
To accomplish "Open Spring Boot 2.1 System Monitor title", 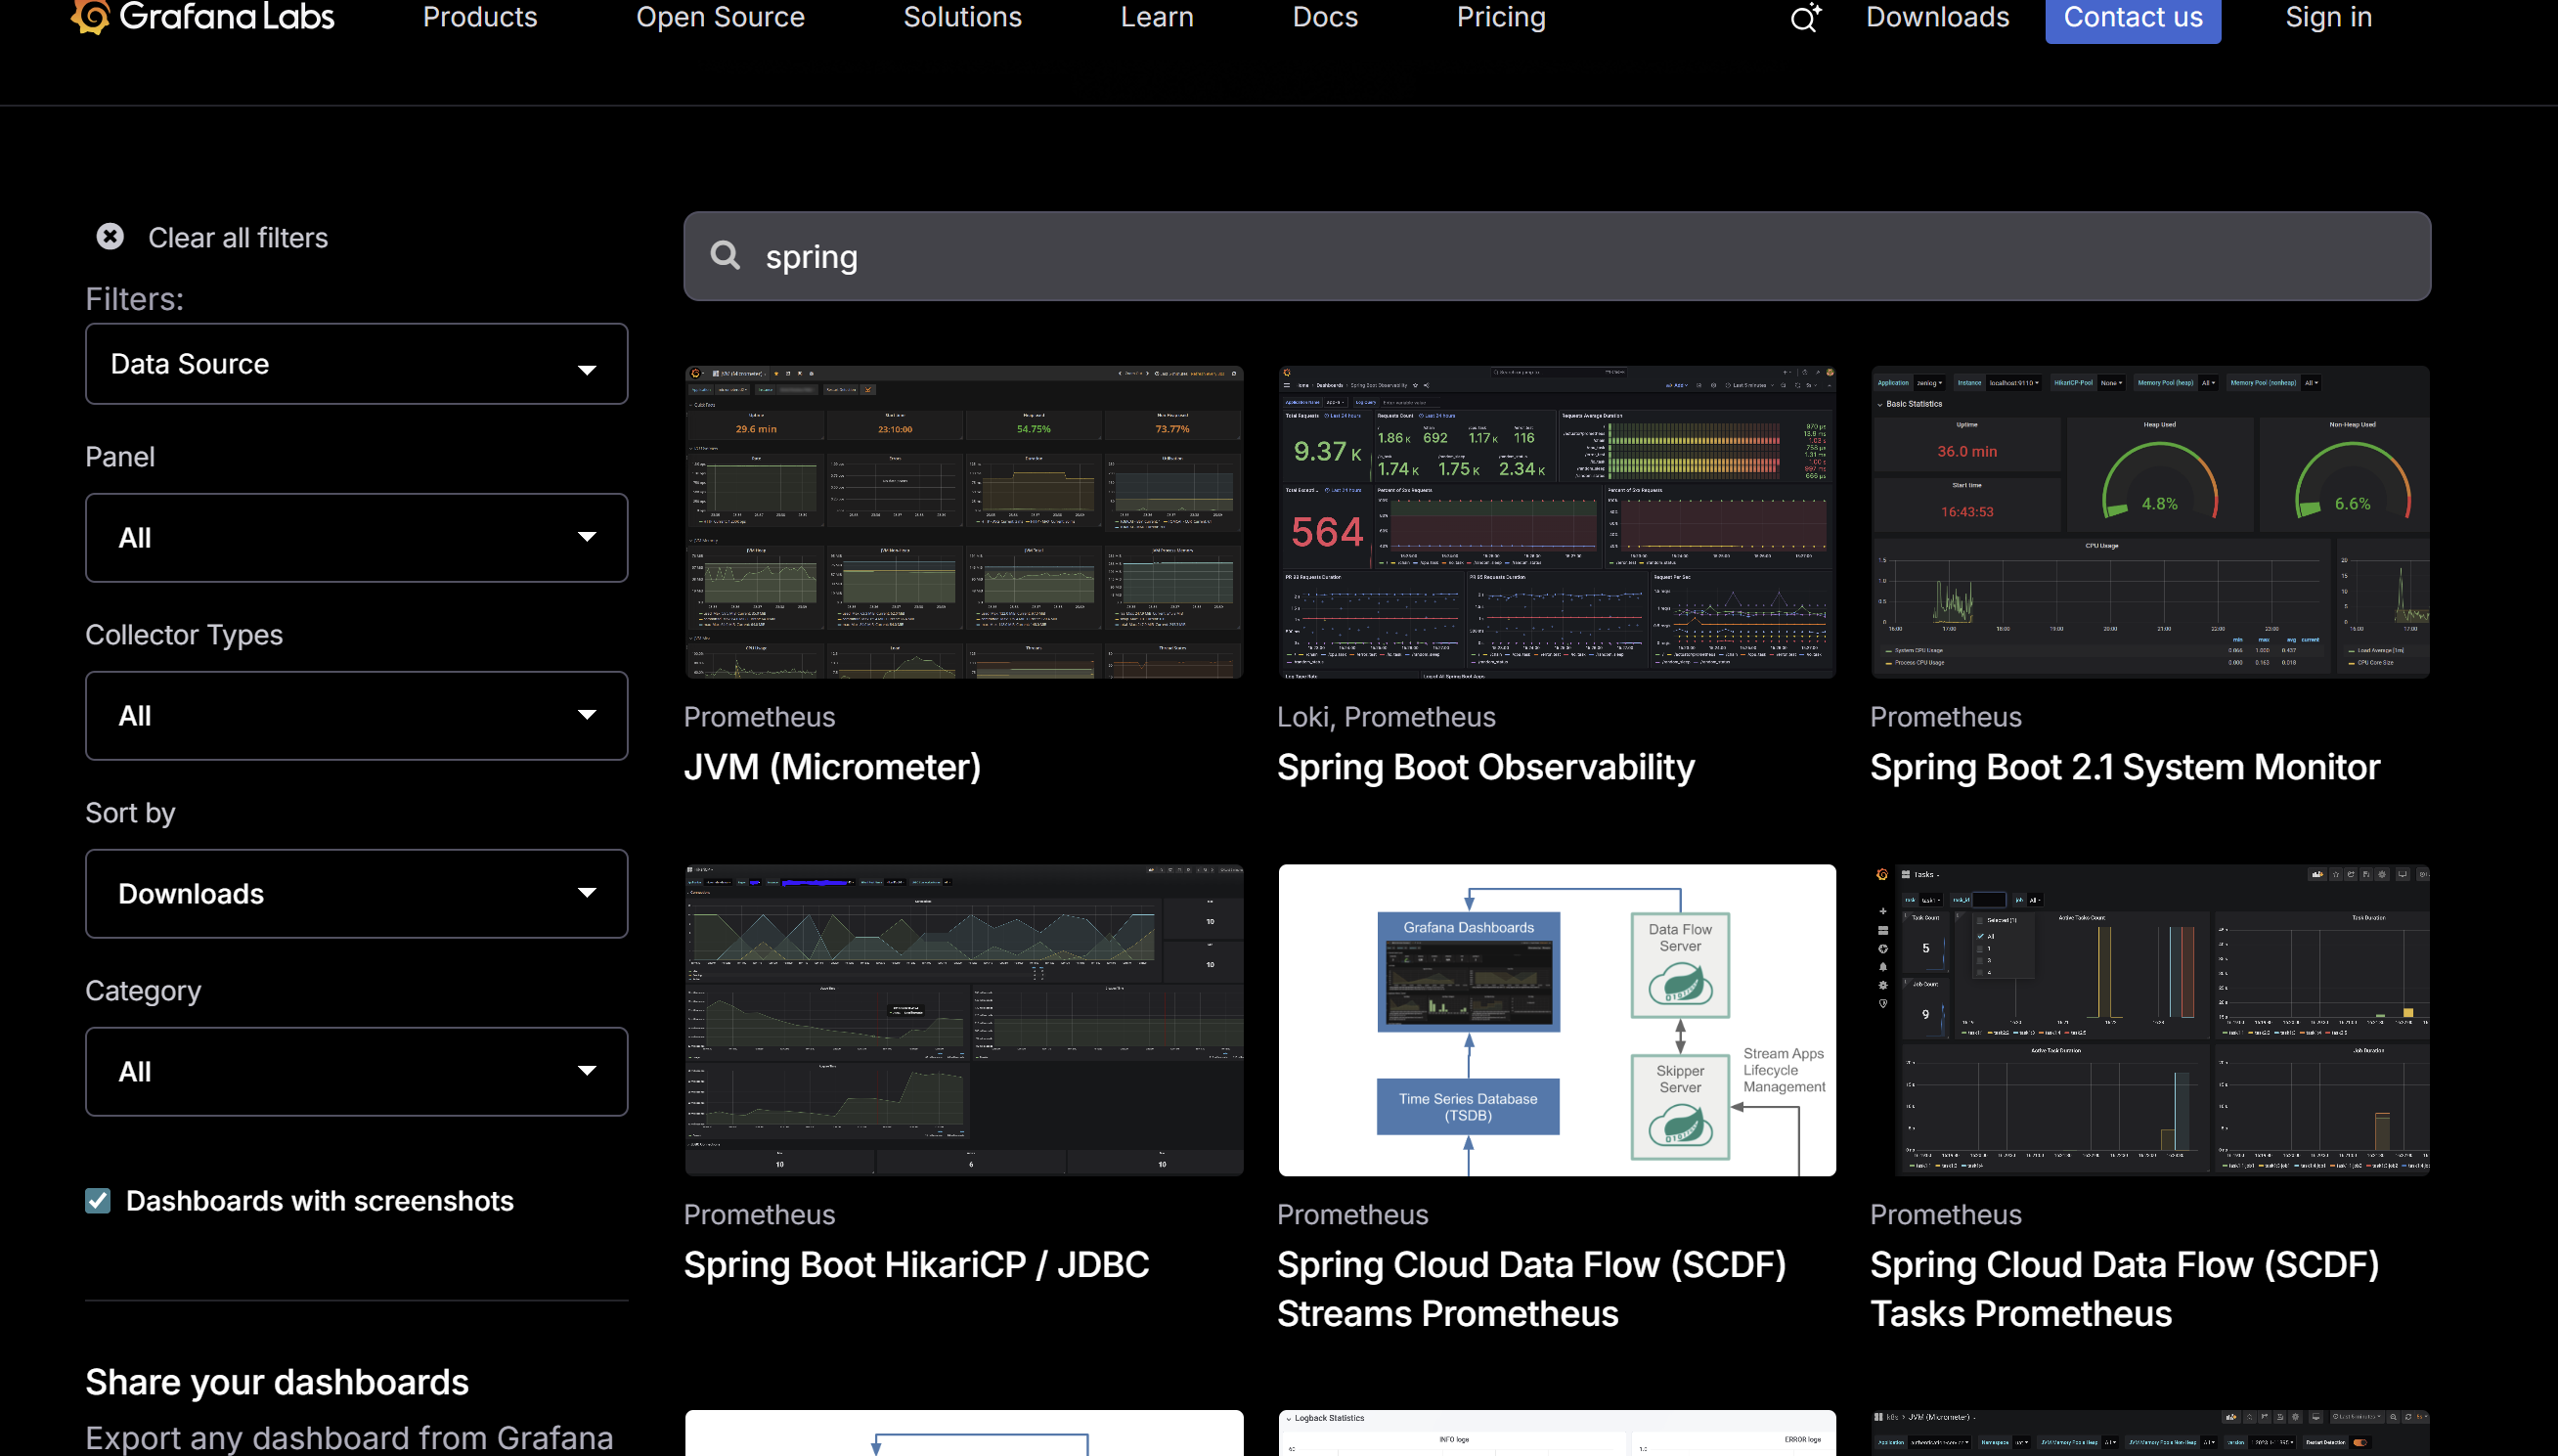I will pos(2124,767).
